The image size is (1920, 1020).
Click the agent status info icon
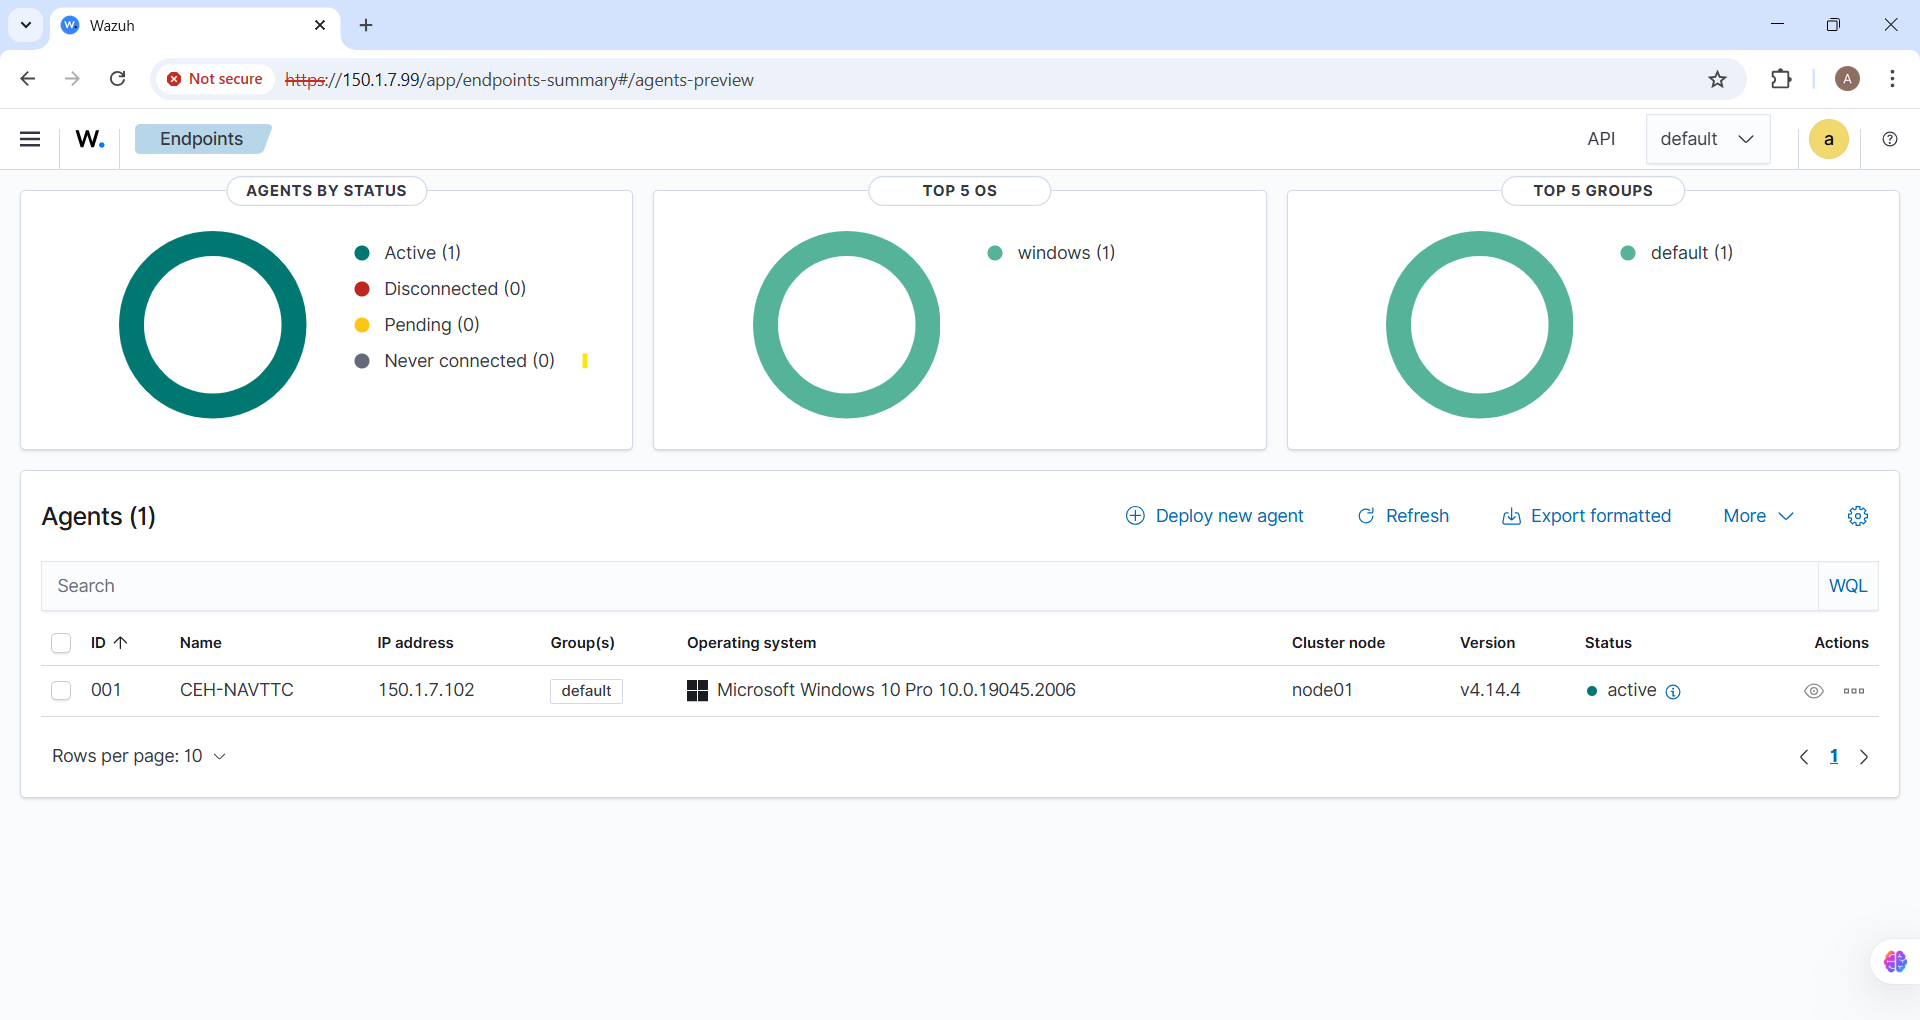[1673, 692]
